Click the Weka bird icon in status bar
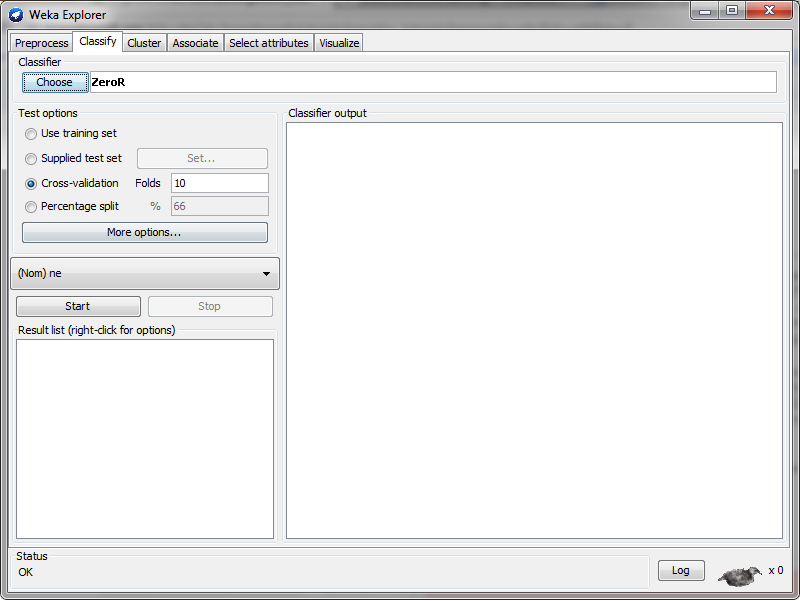 [740, 575]
